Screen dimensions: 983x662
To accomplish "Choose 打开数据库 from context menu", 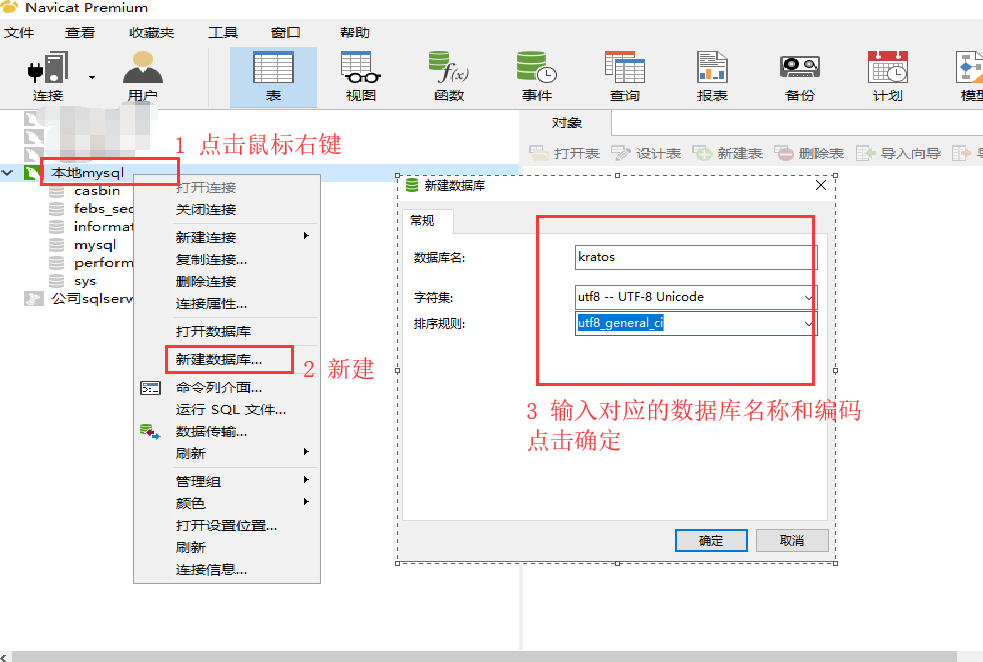I will coord(213,331).
